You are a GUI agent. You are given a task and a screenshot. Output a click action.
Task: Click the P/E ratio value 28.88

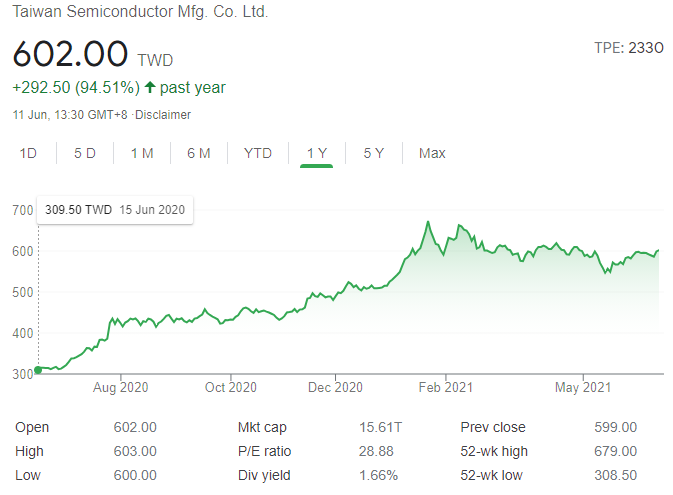376,451
